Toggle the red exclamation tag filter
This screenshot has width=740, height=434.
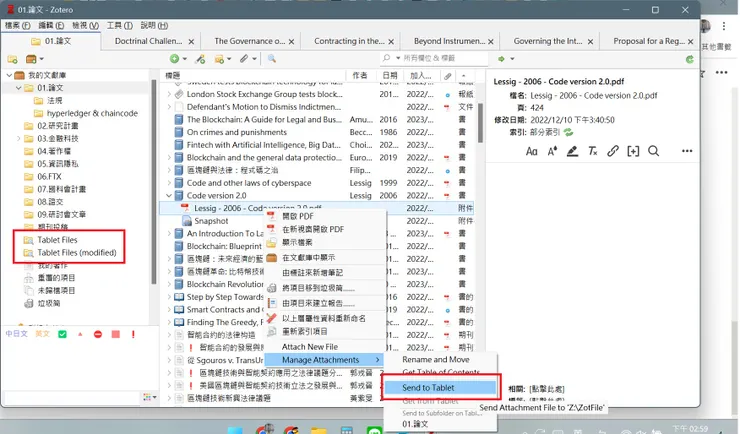pyautogui.click(x=133, y=334)
